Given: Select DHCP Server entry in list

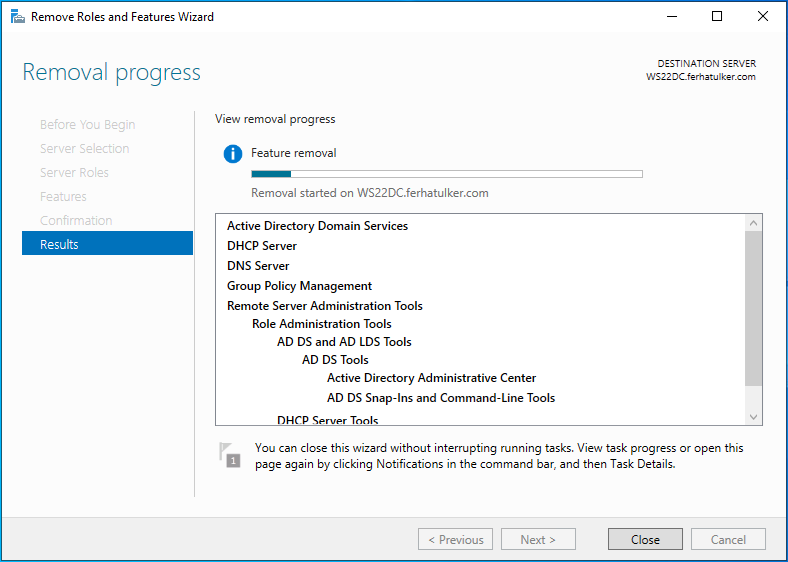Looking at the screenshot, I should [262, 246].
